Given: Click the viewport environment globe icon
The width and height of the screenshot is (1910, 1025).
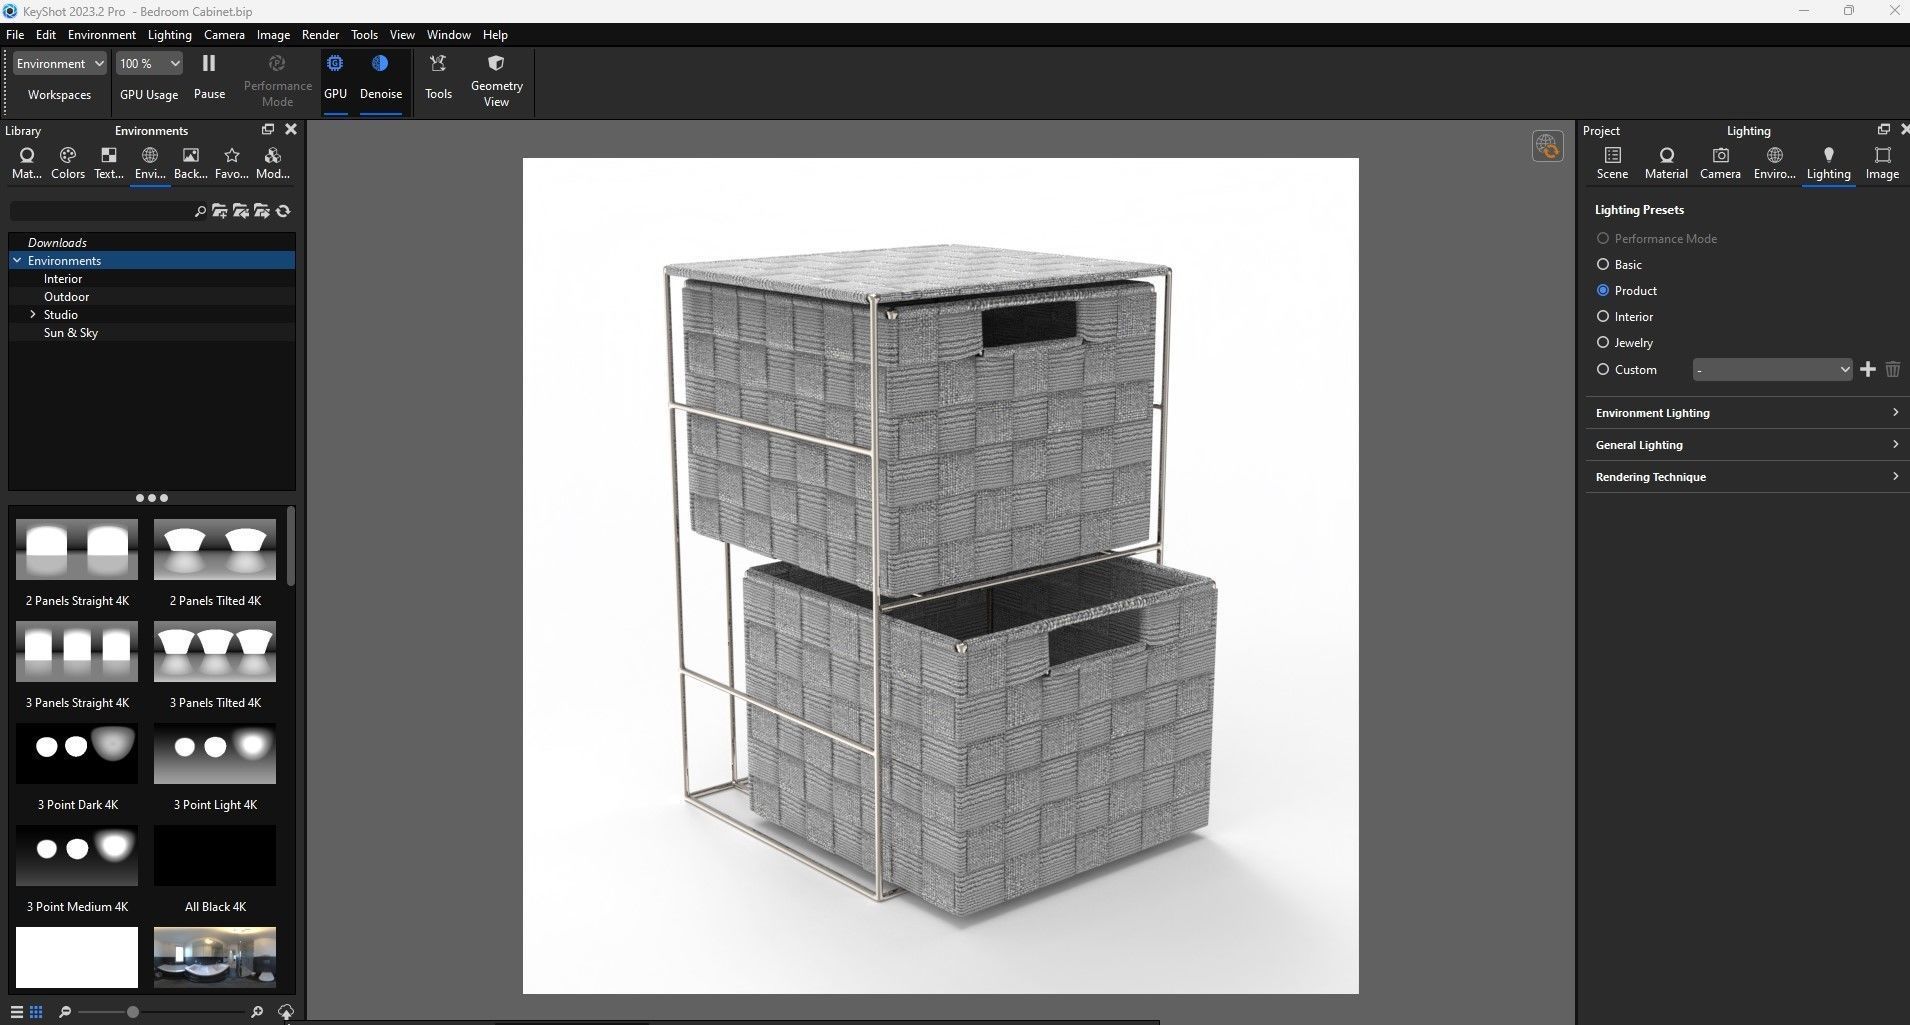Looking at the screenshot, I should point(1547,146).
